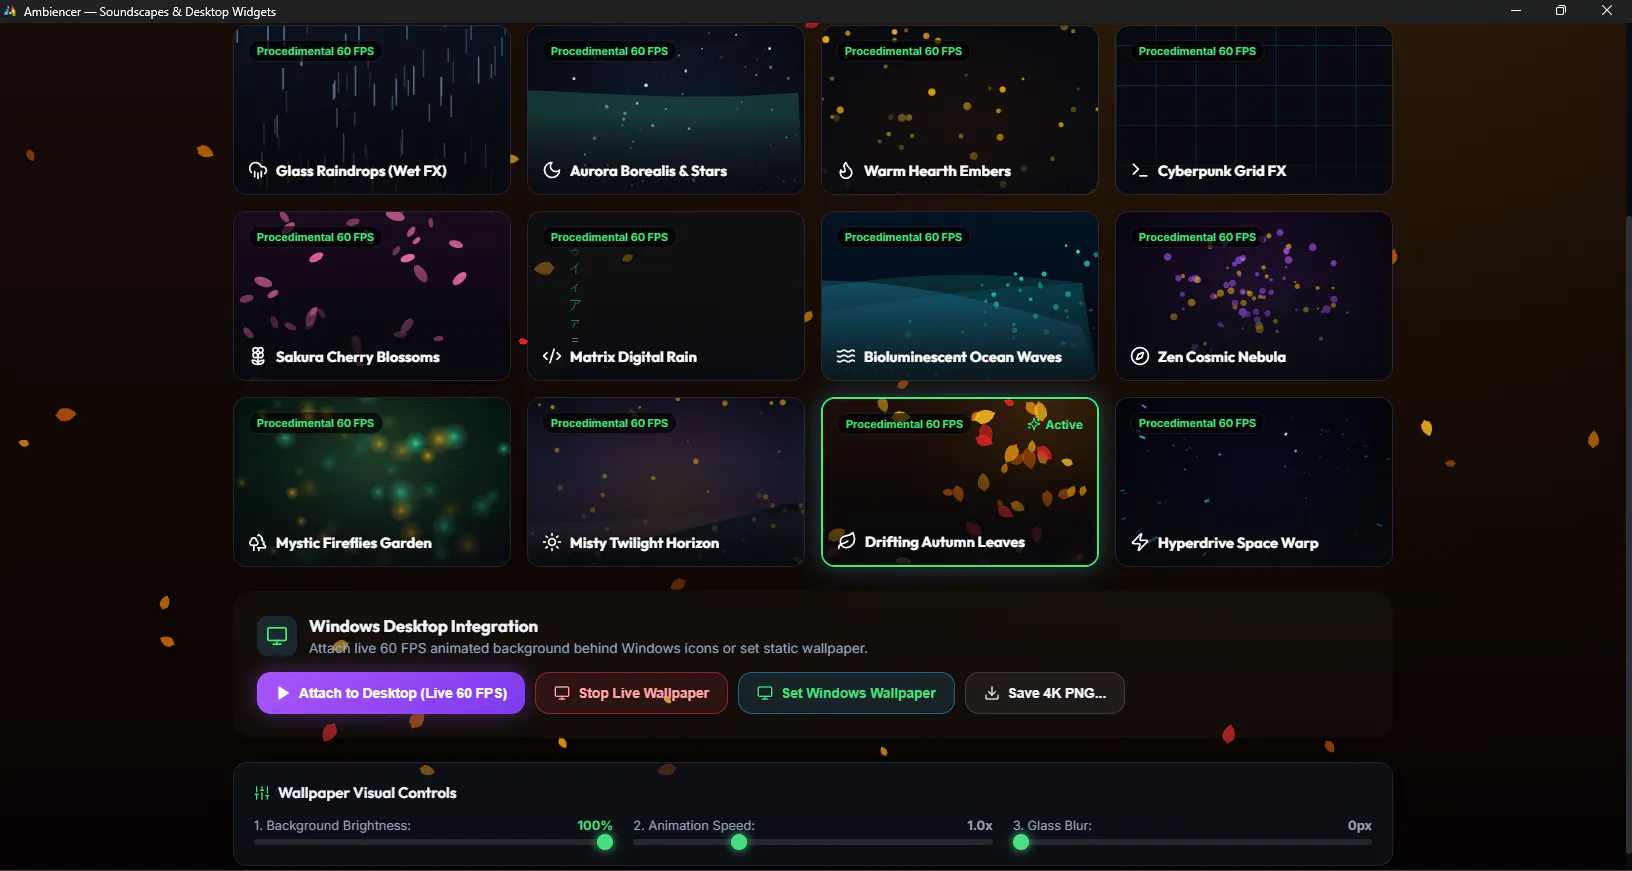Click the rain cloud icon on Glass Raindrops
This screenshot has width=1632, height=871.
(x=258, y=170)
